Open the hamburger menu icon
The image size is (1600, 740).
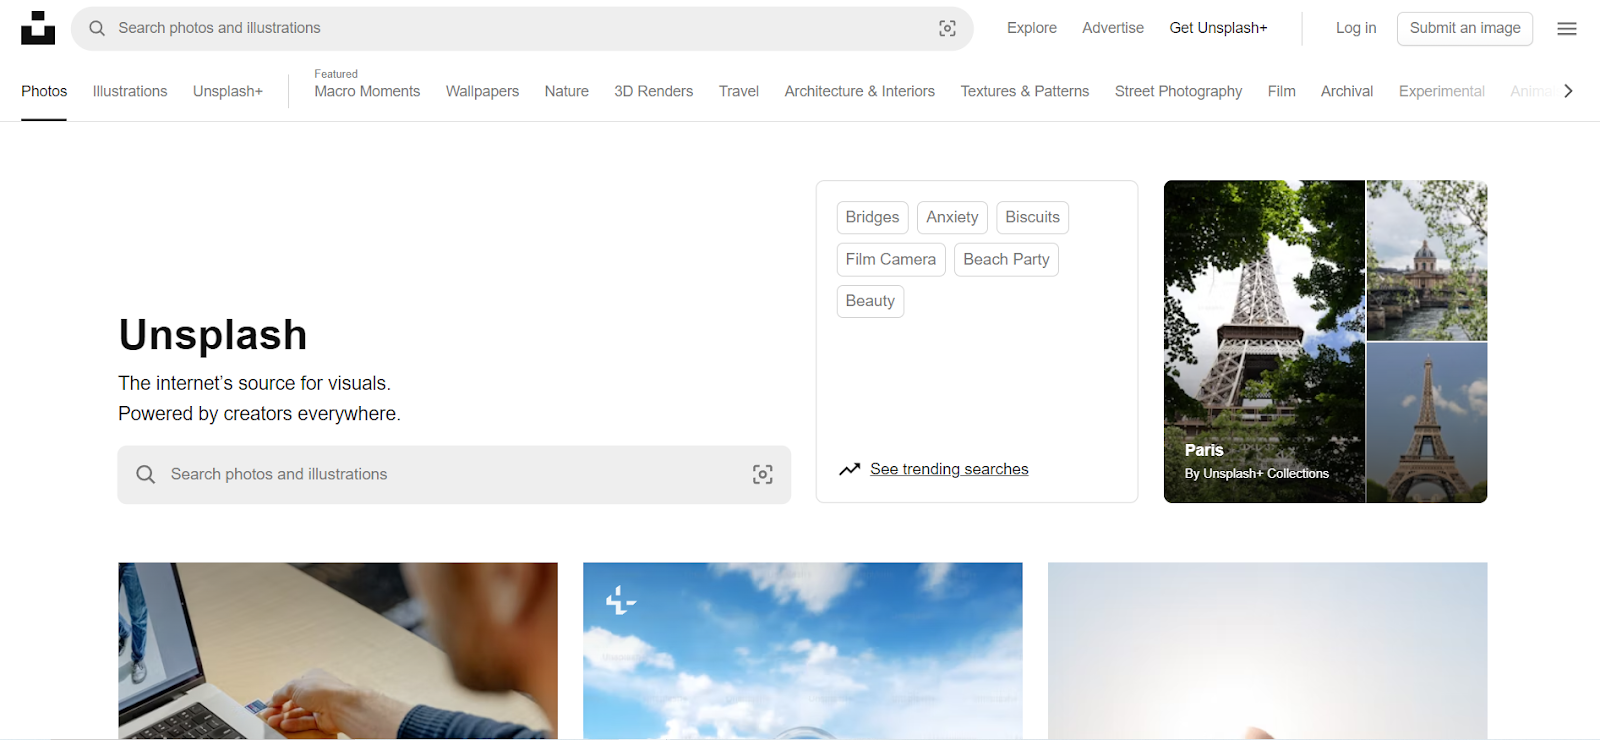click(x=1567, y=28)
